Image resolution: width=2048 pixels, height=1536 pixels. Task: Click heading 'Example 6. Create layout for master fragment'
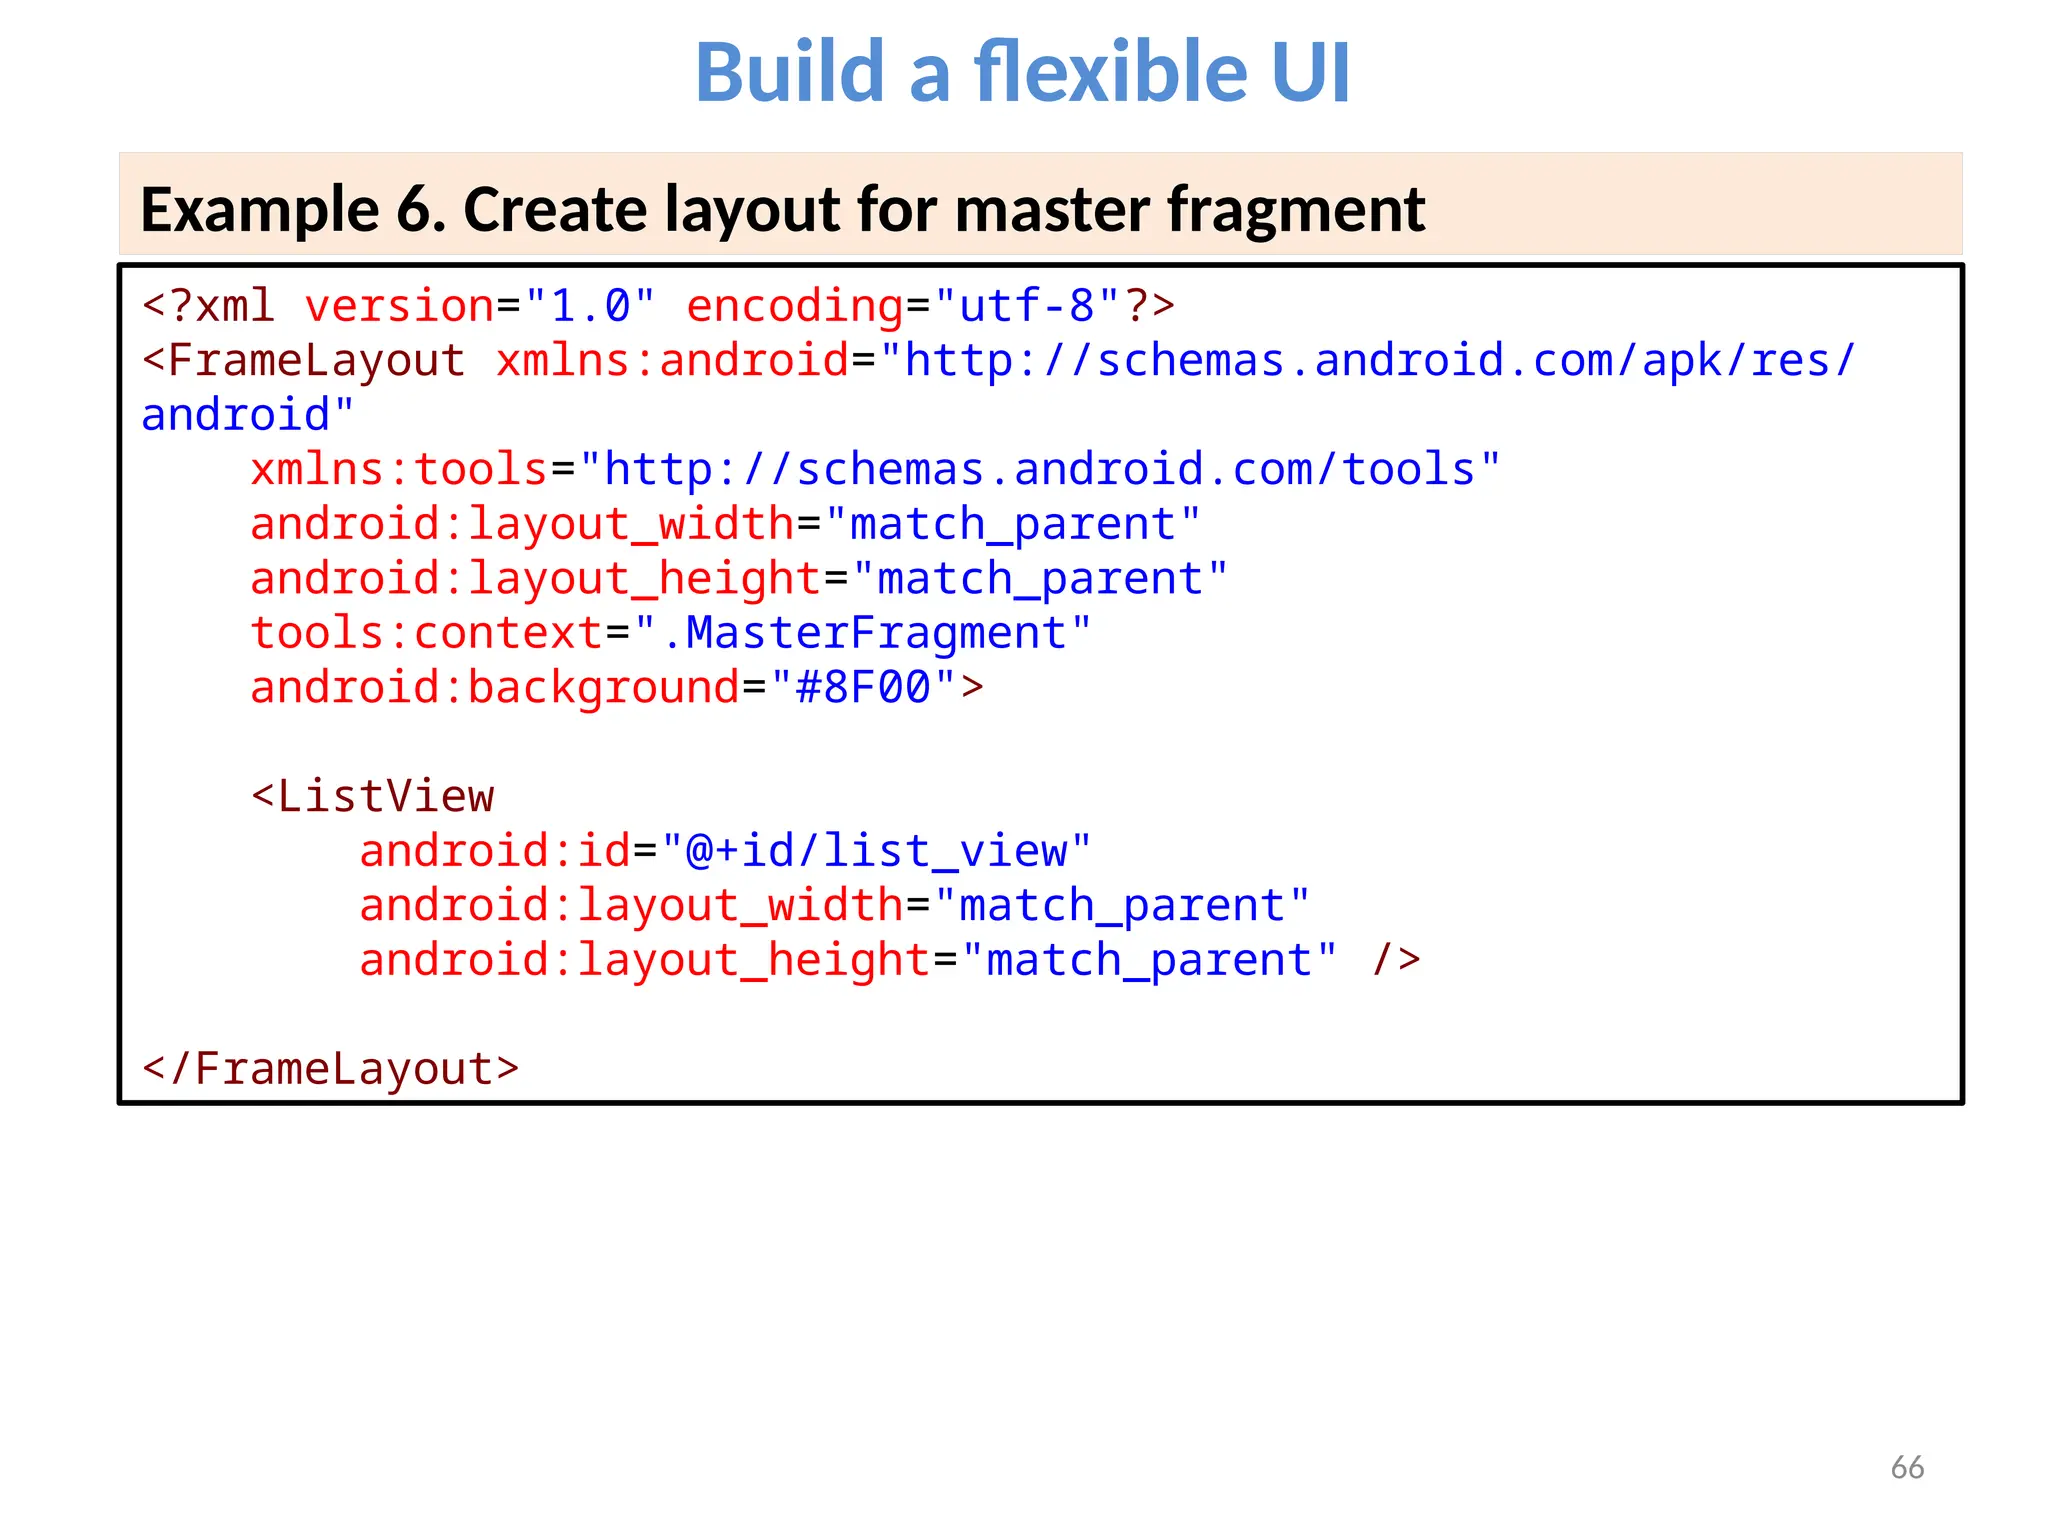[782, 210]
